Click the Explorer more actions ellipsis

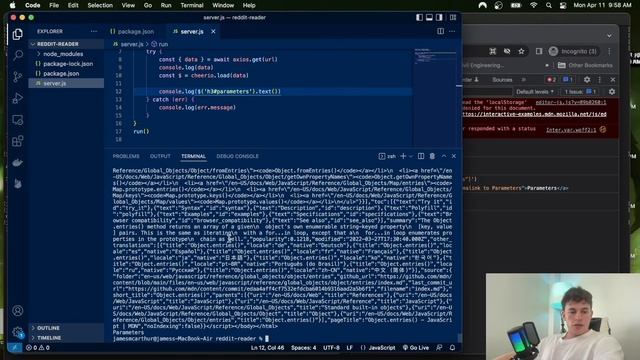[x=94, y=31]
